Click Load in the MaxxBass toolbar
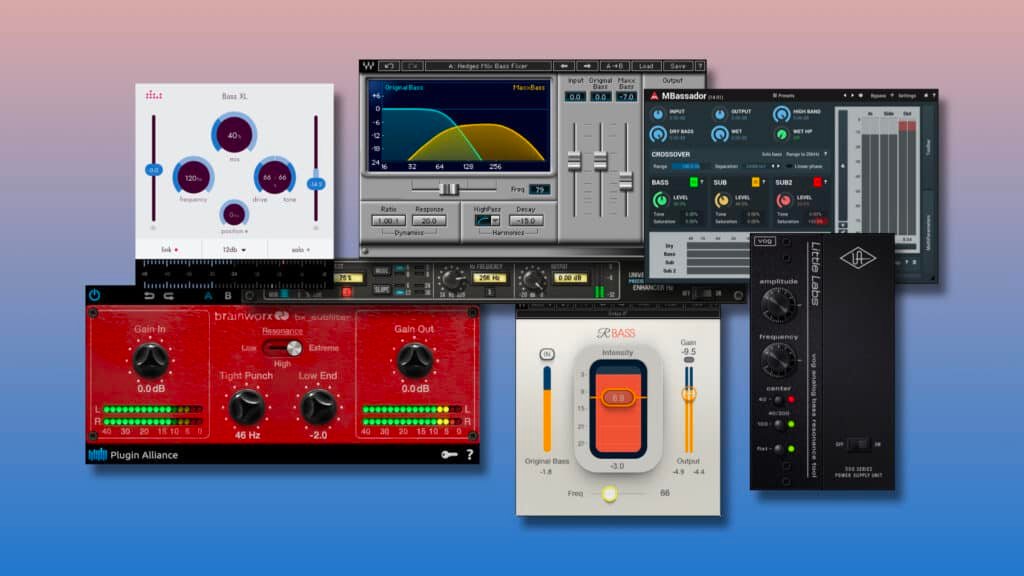This screenshot has width=1024, height=576. coord(646,66)
